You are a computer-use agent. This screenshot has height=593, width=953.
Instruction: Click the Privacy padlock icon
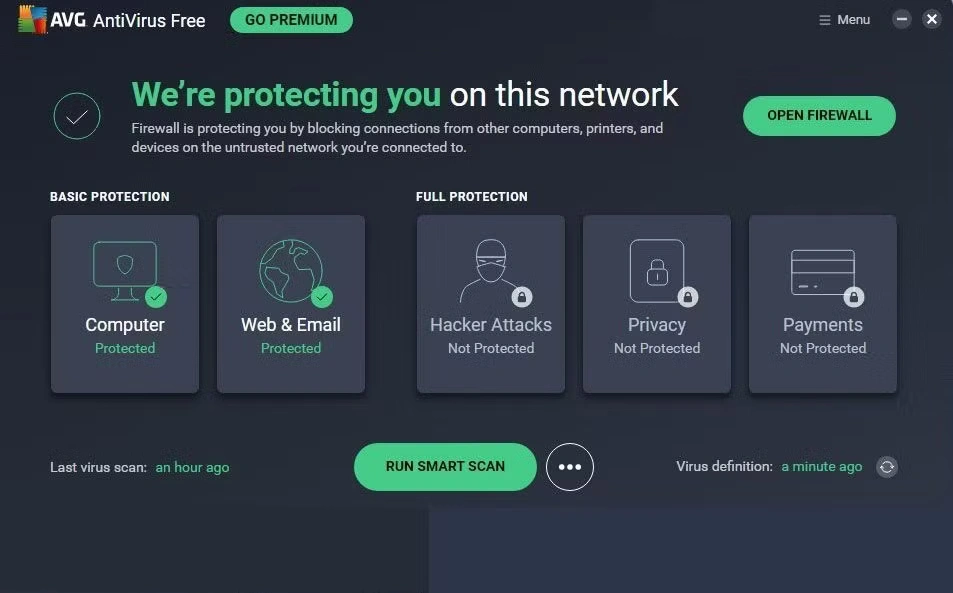[x=657, y=270]
